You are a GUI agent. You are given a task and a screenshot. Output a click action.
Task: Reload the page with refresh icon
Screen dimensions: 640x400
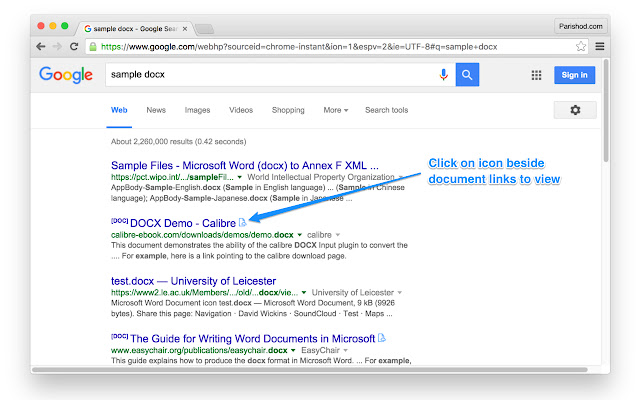point(74,47)
